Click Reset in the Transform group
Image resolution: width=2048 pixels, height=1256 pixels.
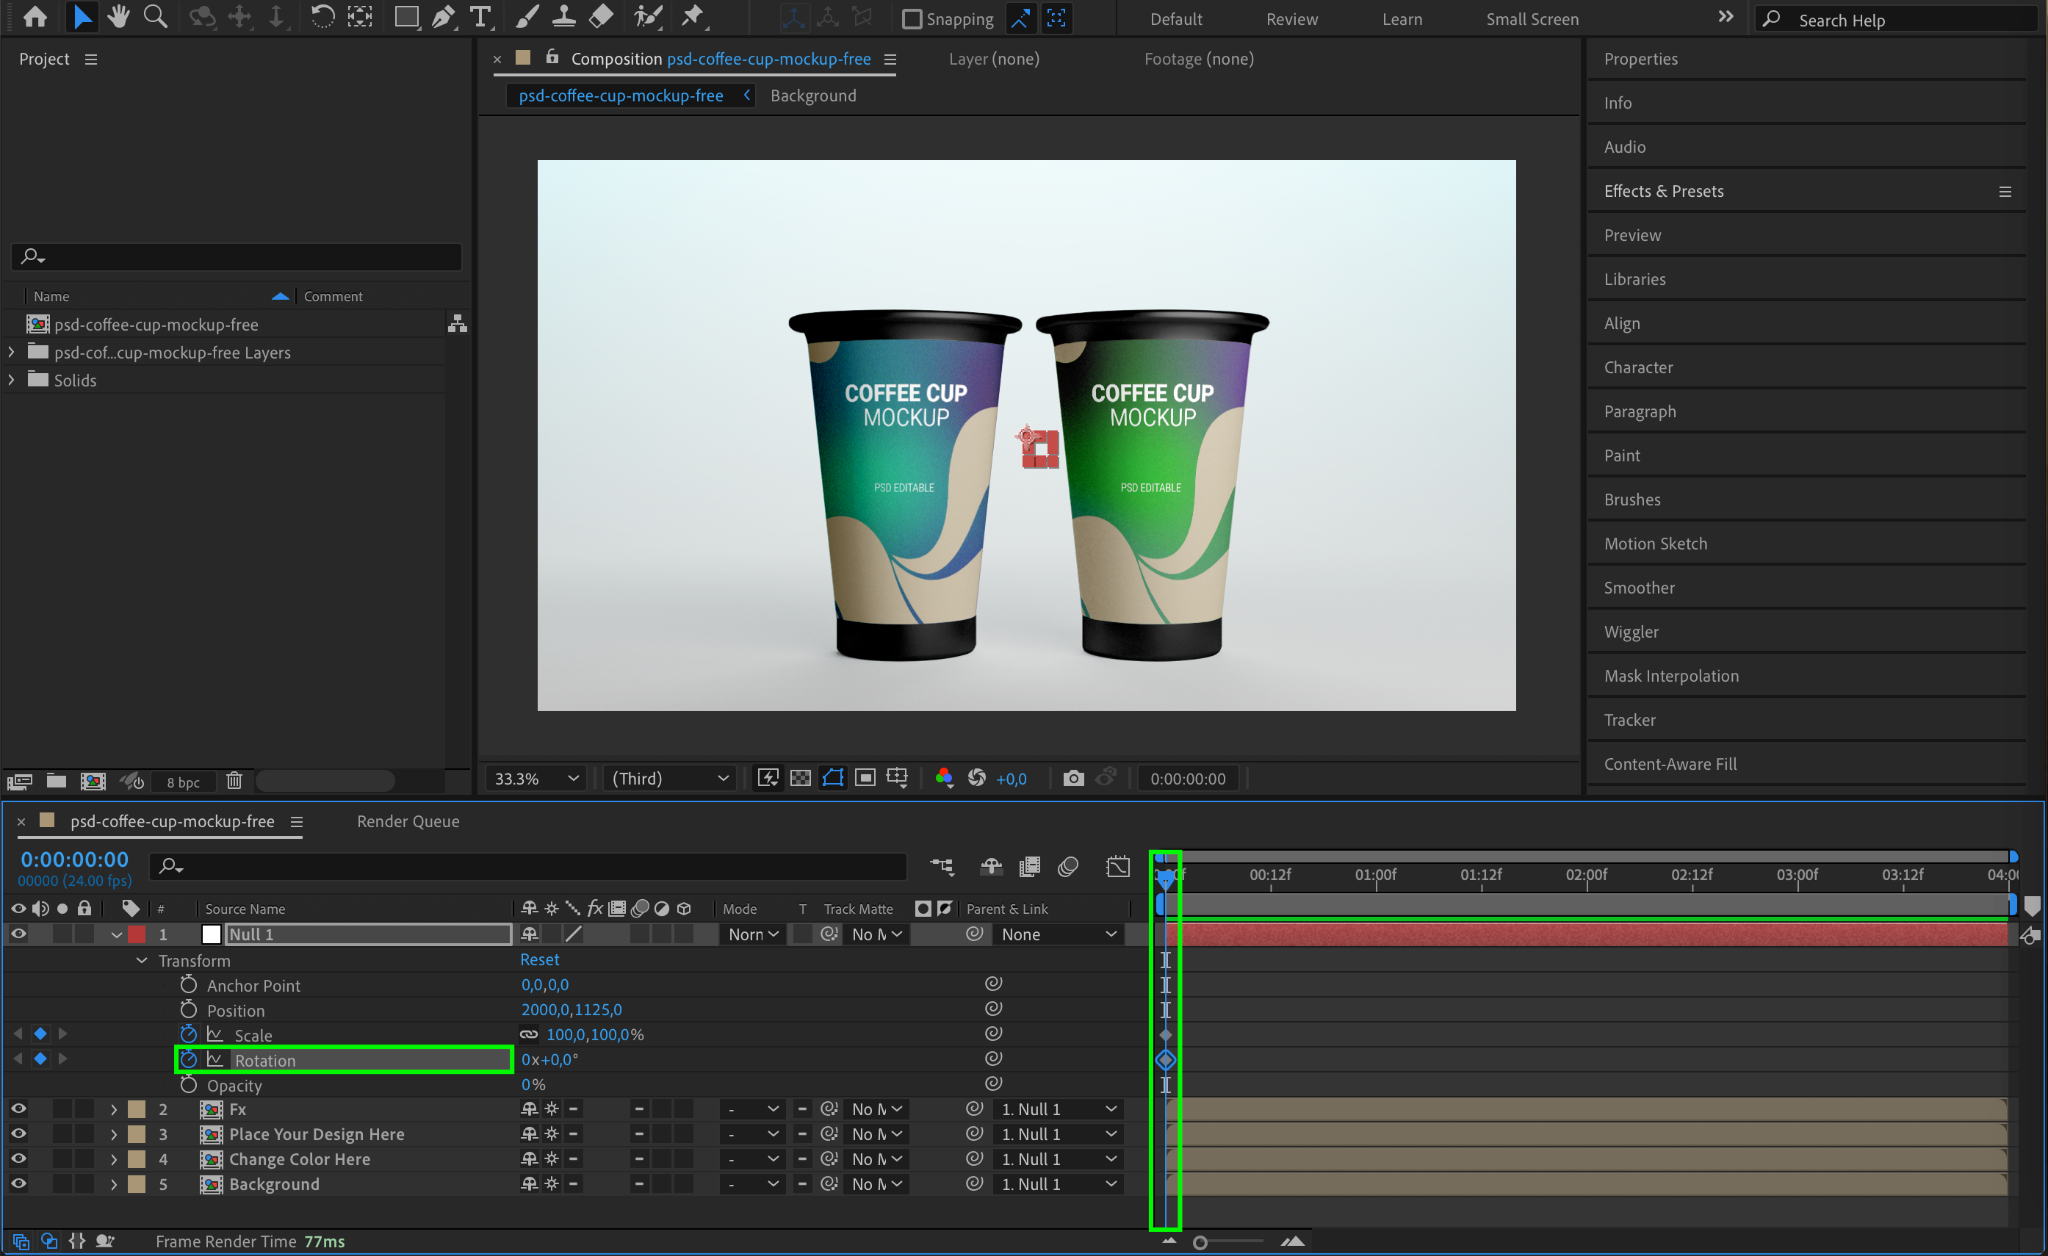tap(540, 959)
